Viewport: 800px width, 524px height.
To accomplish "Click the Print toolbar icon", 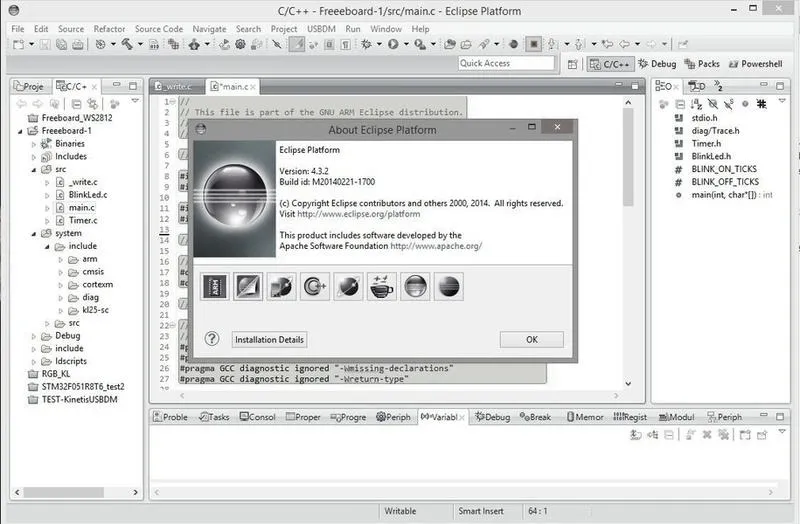I will tap(78, 44).
